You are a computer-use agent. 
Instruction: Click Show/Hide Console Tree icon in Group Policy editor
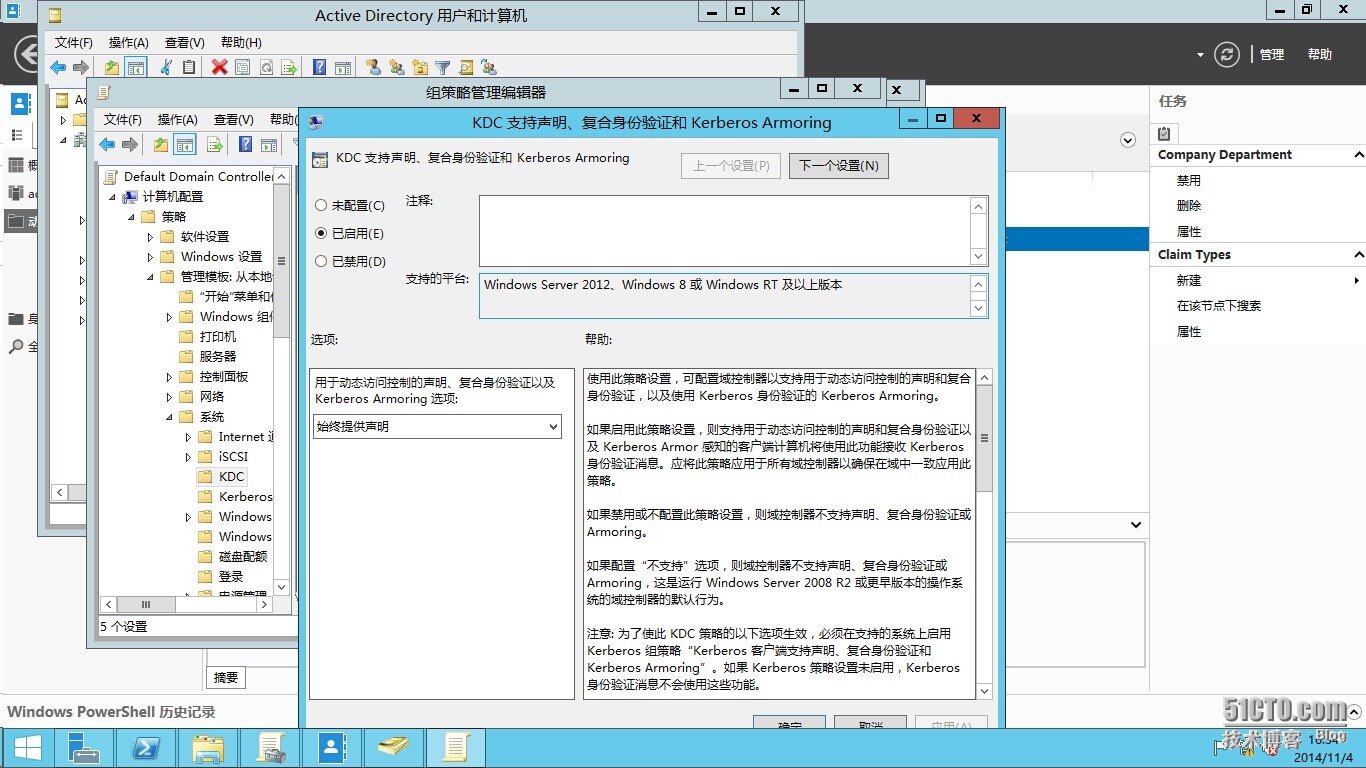tap(185, 145)
